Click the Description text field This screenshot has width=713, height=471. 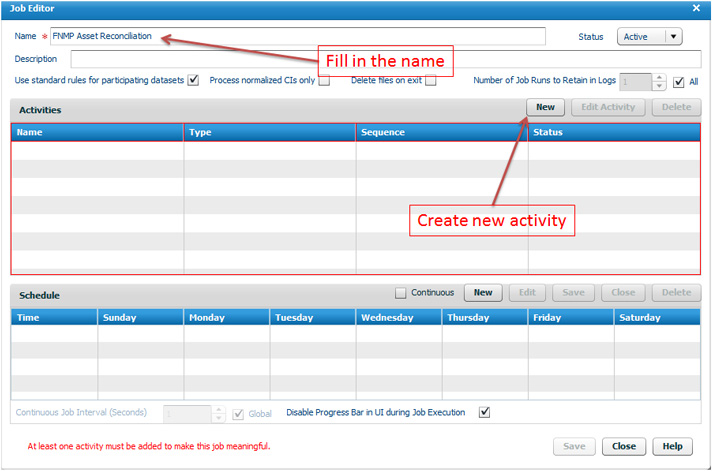385,60
